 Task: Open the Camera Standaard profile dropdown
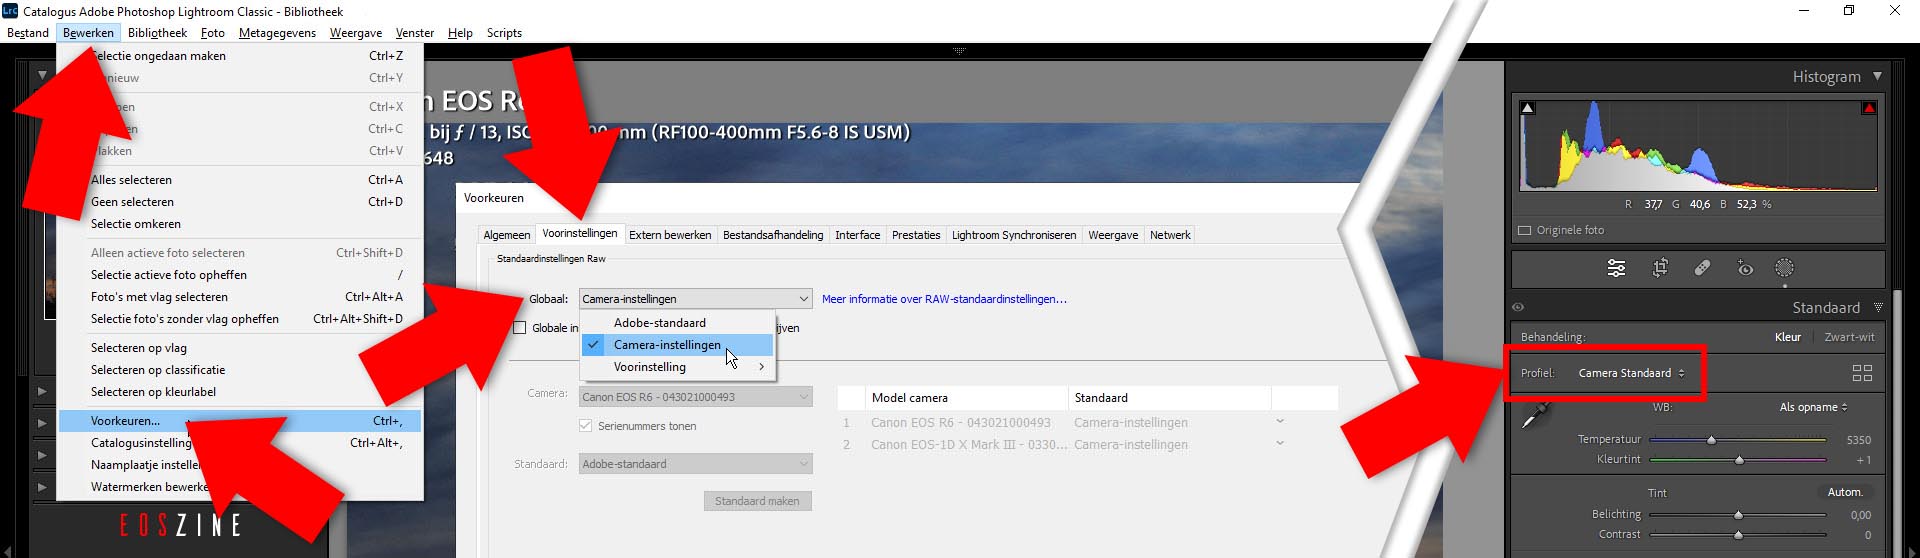[1631, 373]
